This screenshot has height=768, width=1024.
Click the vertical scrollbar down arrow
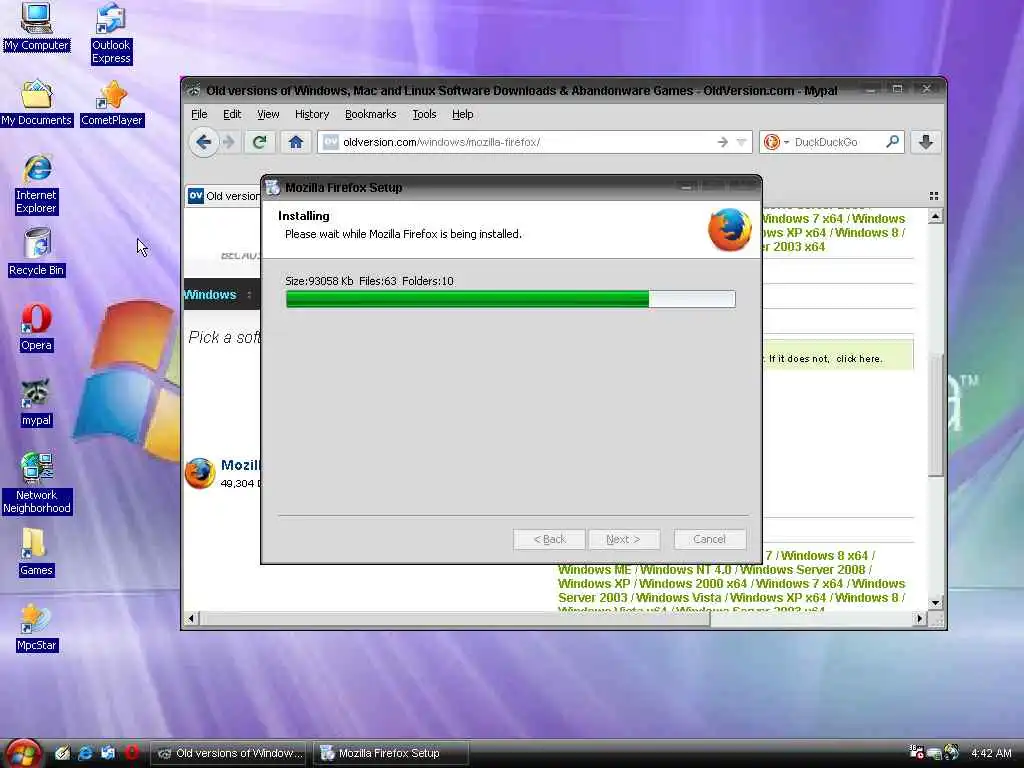935,603
